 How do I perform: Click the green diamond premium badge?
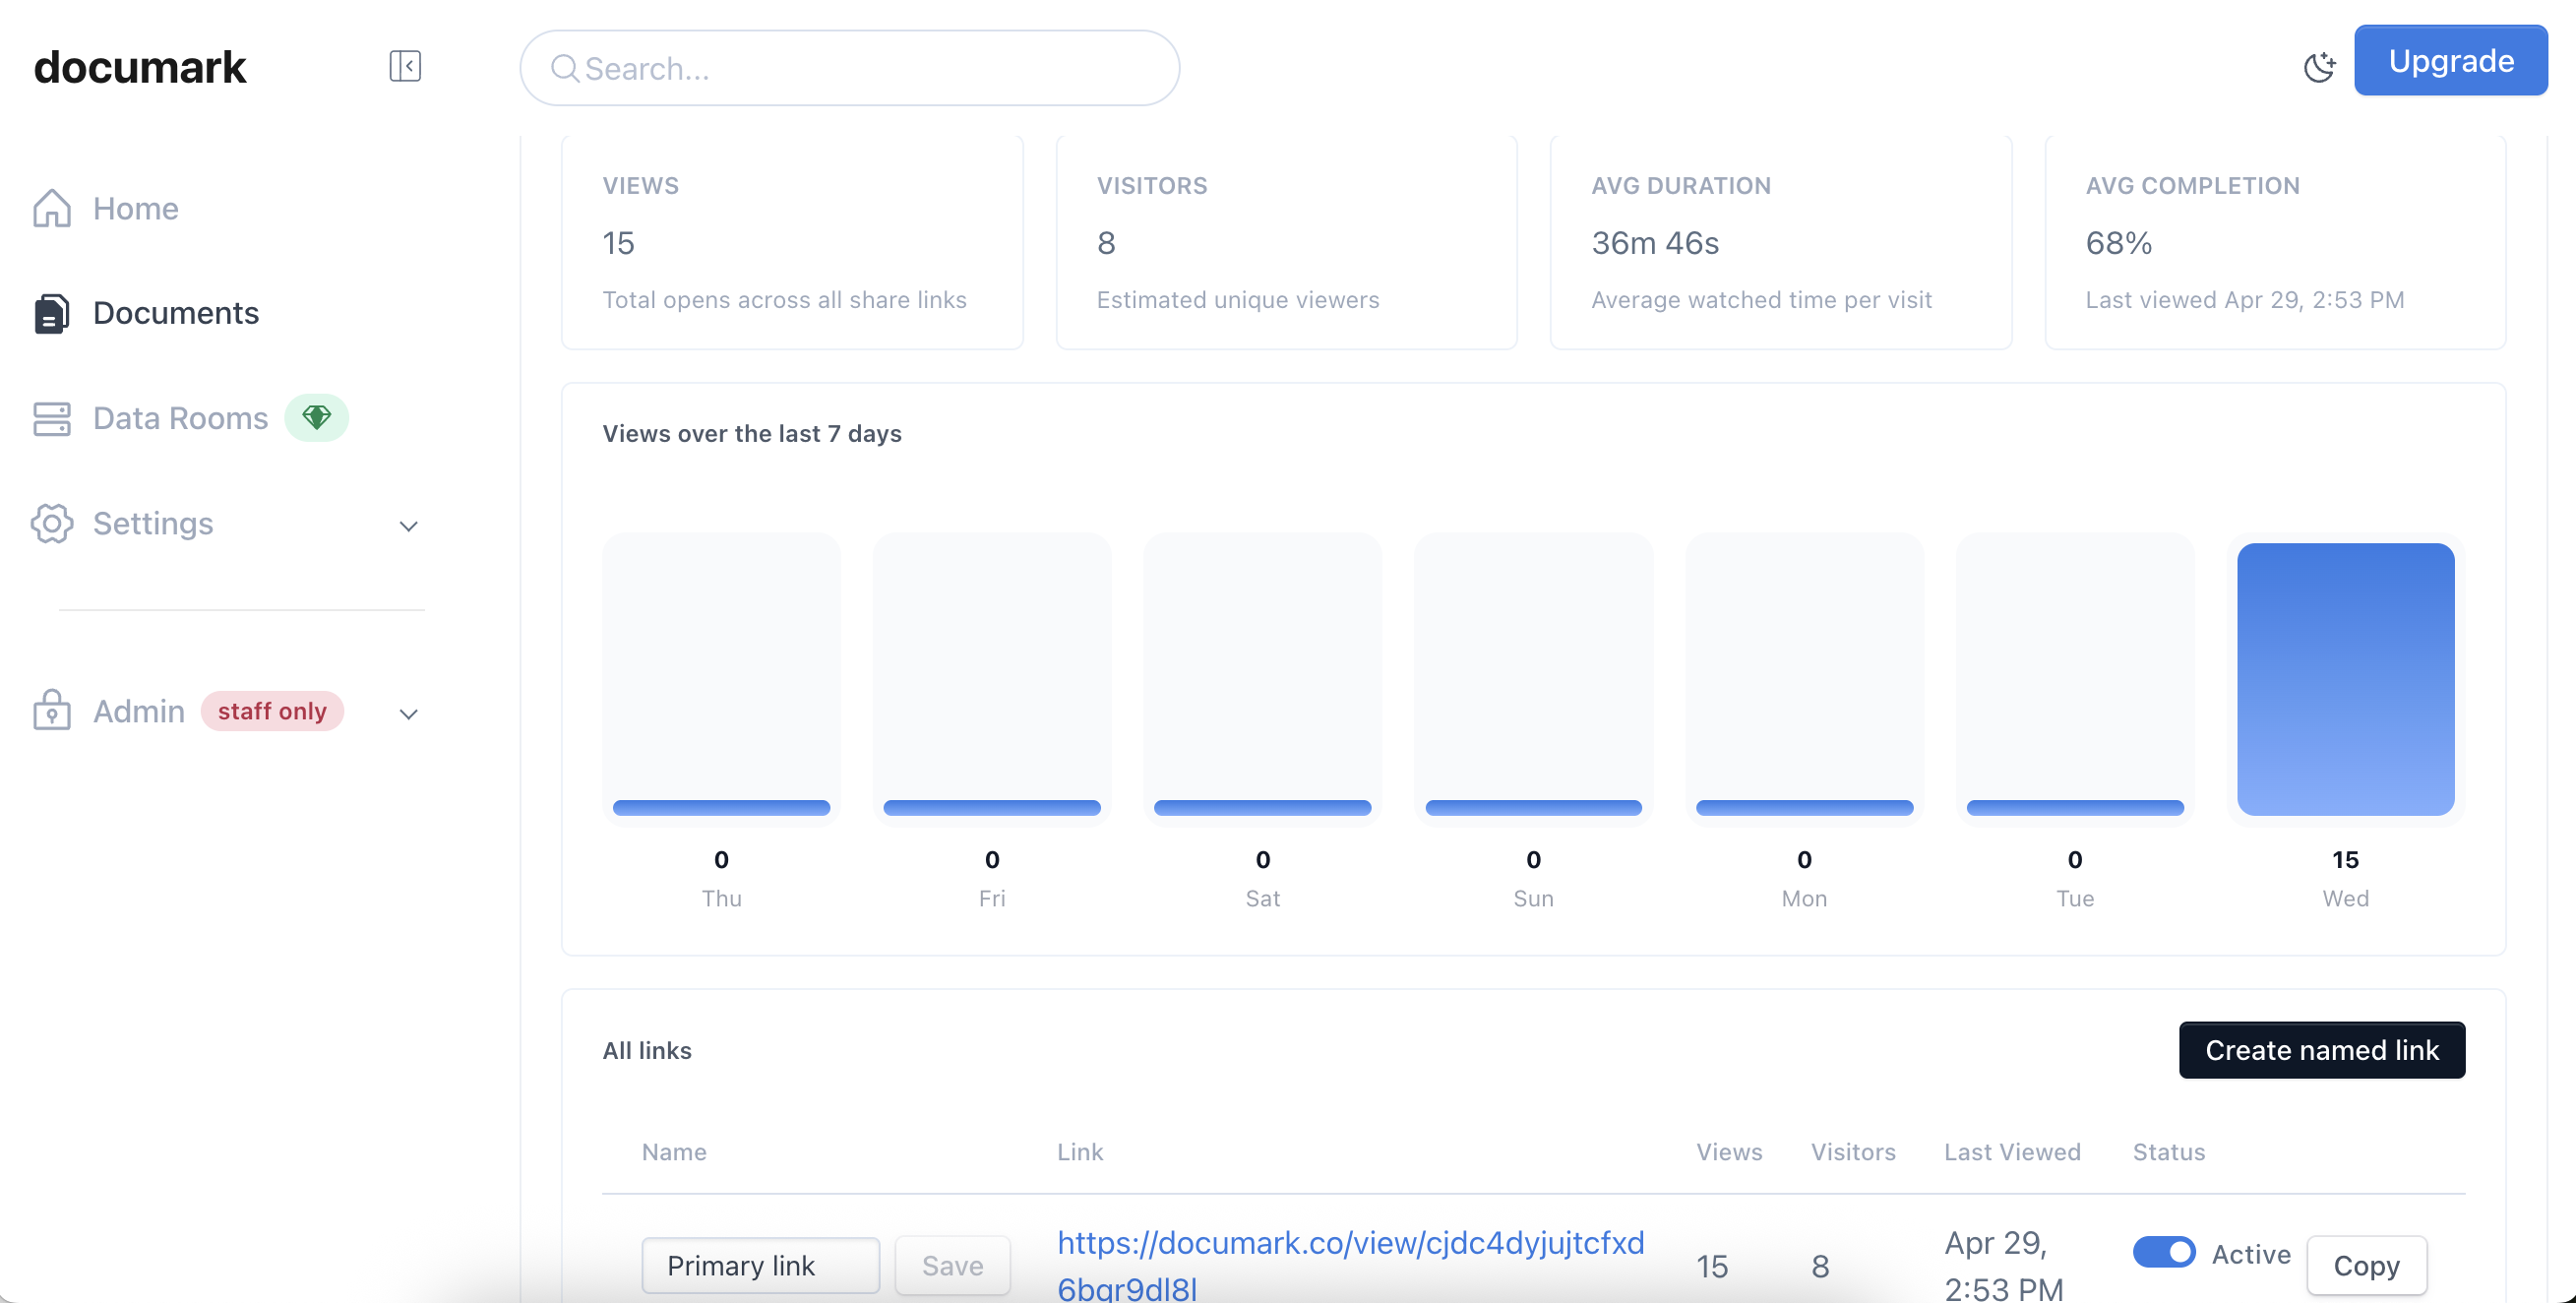(x=316, y=417)
